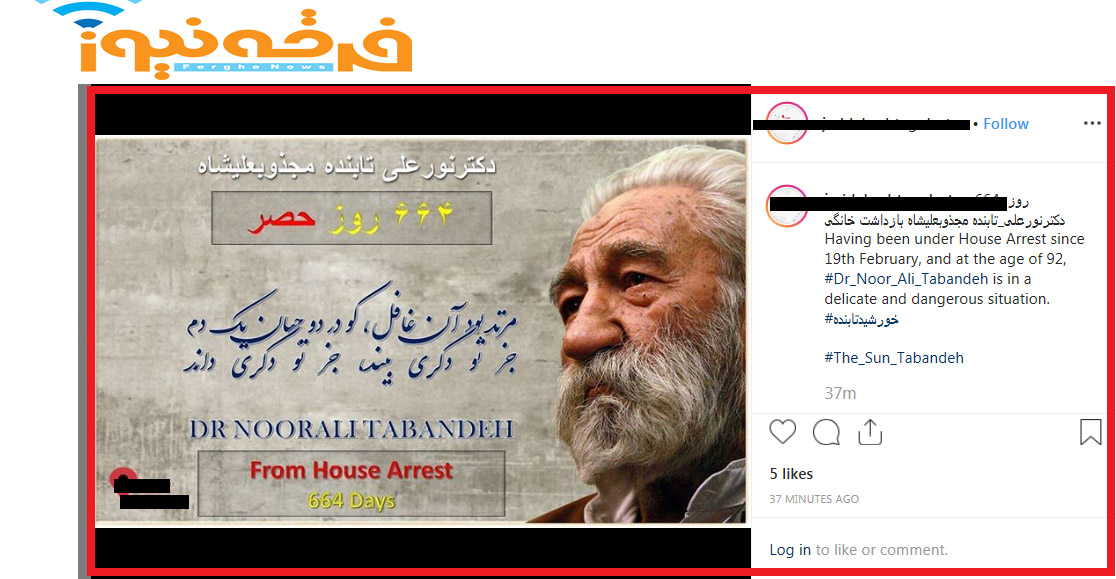The width and height of the screenshot is (1116, 579).
Task: Open the #Dr_Noor_Ali_Tabandeh hashtag
Action: [906, 279]
